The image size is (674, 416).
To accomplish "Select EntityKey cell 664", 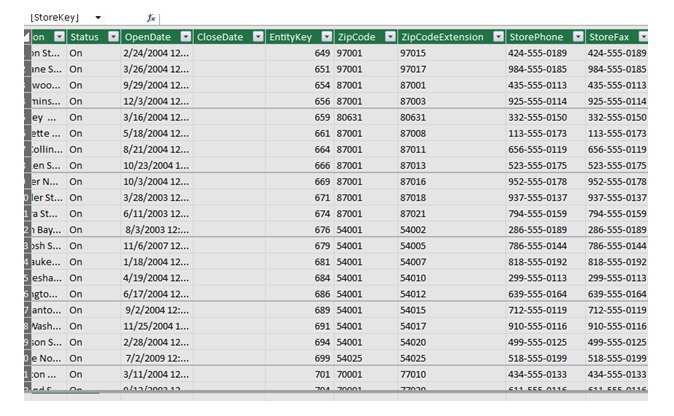I will click(x=300, y=150).
